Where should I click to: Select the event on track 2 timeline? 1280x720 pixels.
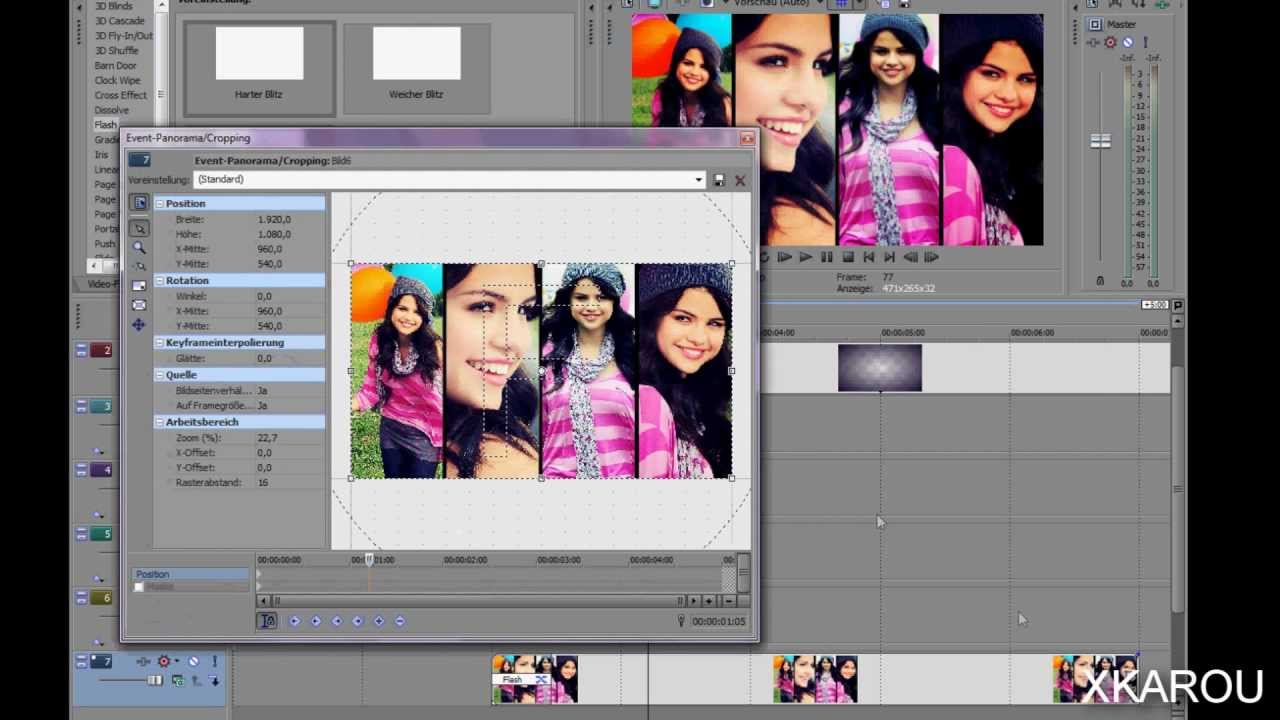(880, 367)
